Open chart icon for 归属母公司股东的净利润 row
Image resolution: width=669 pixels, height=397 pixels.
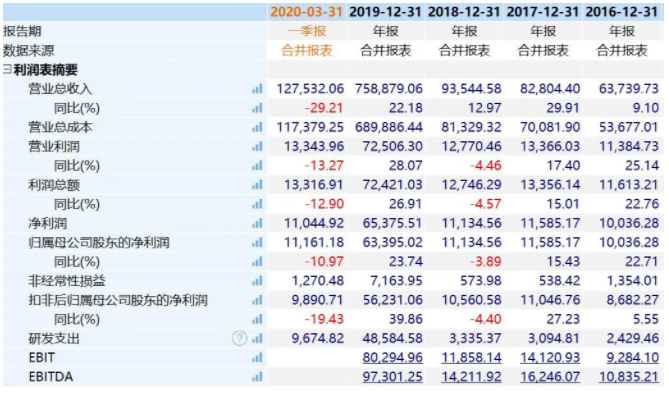coord(257,242)
